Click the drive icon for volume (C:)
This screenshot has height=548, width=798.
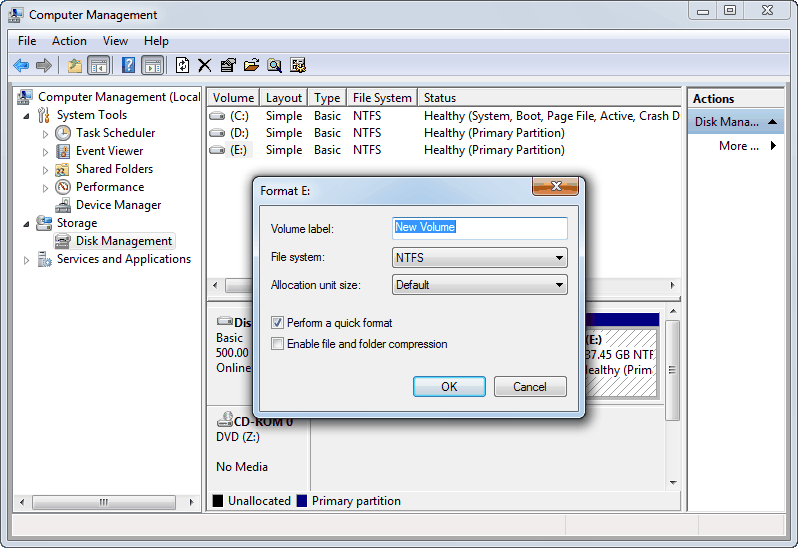217,116
